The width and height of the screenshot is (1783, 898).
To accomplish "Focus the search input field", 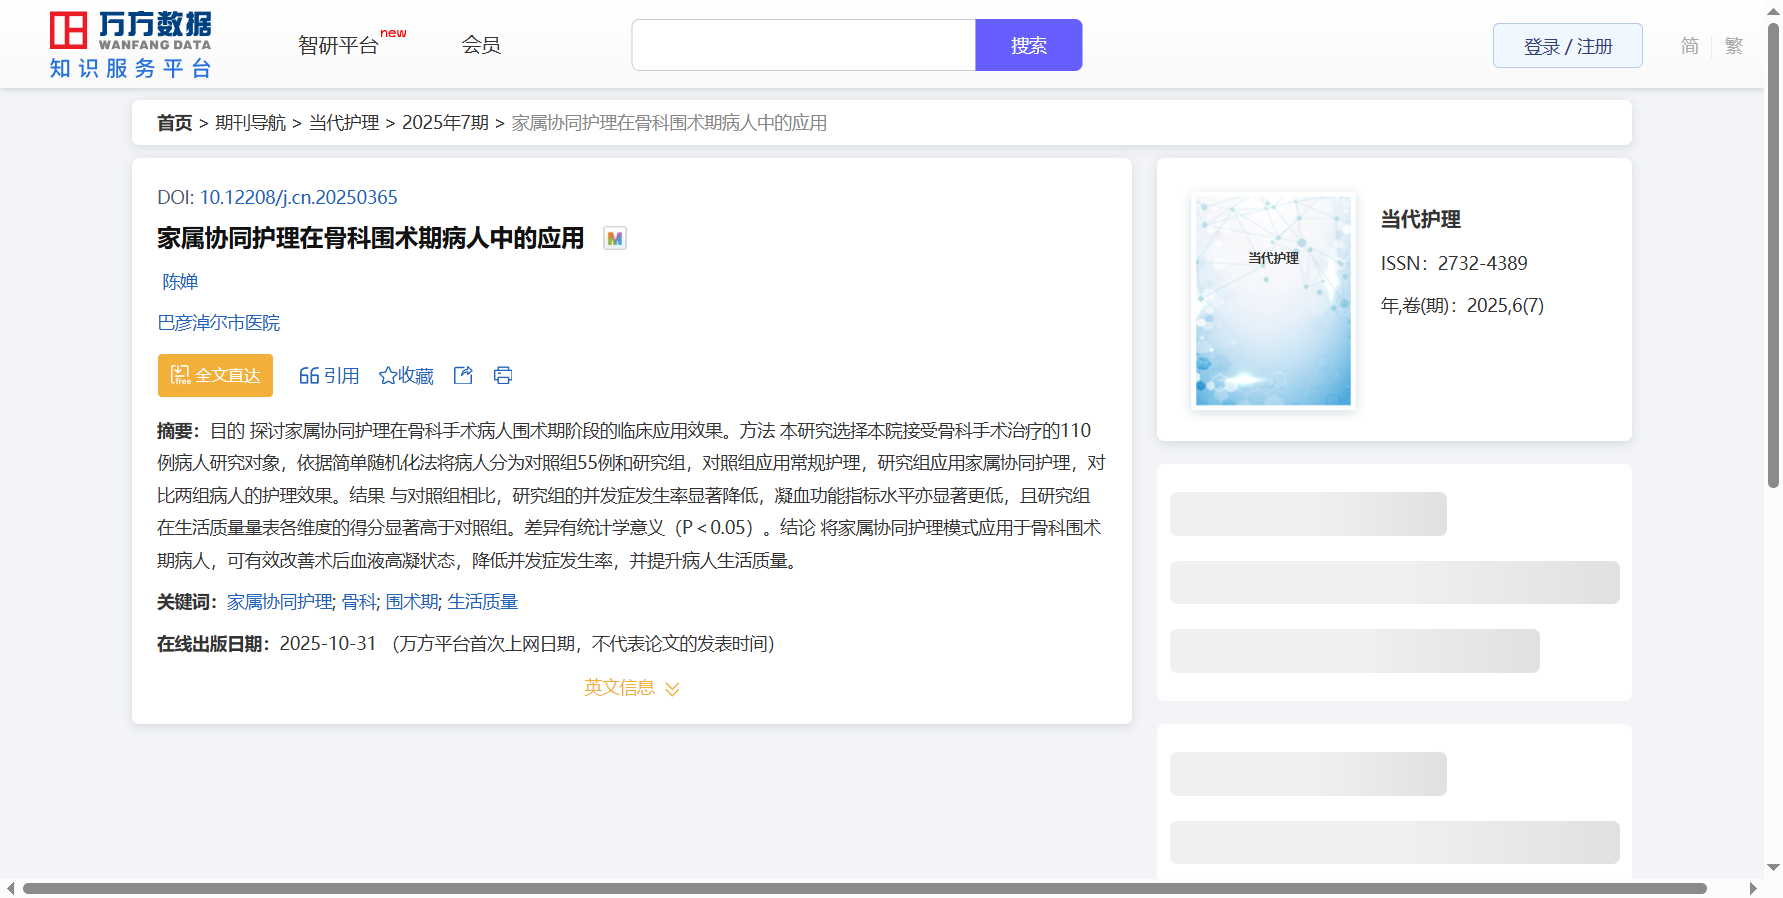I will click(803, 45).
